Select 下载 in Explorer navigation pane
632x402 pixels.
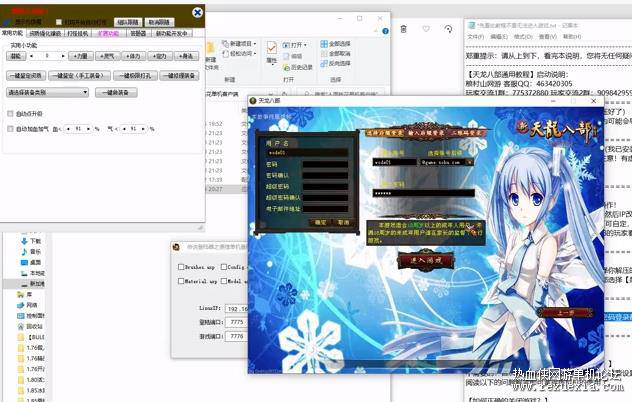(31, 241)
